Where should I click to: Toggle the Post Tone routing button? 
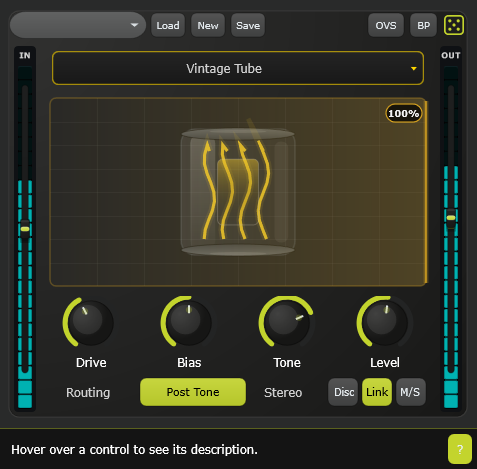[x=193, y=392]
